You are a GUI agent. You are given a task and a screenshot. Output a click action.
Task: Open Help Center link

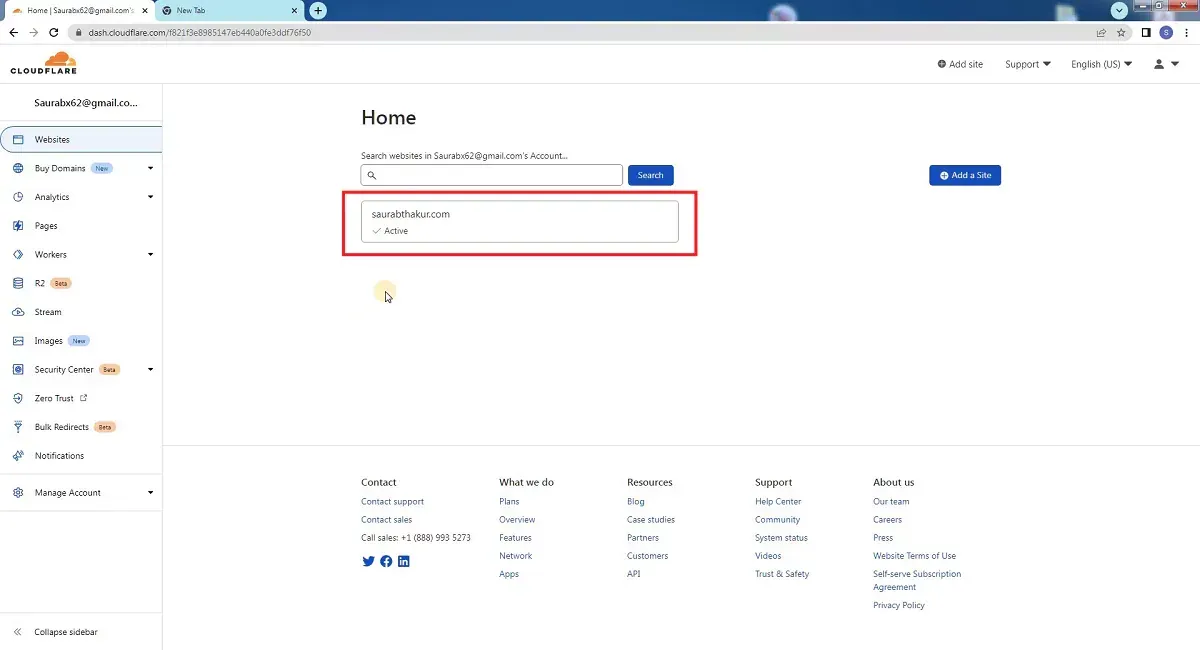pyautogui.click(x=778, y=502)
